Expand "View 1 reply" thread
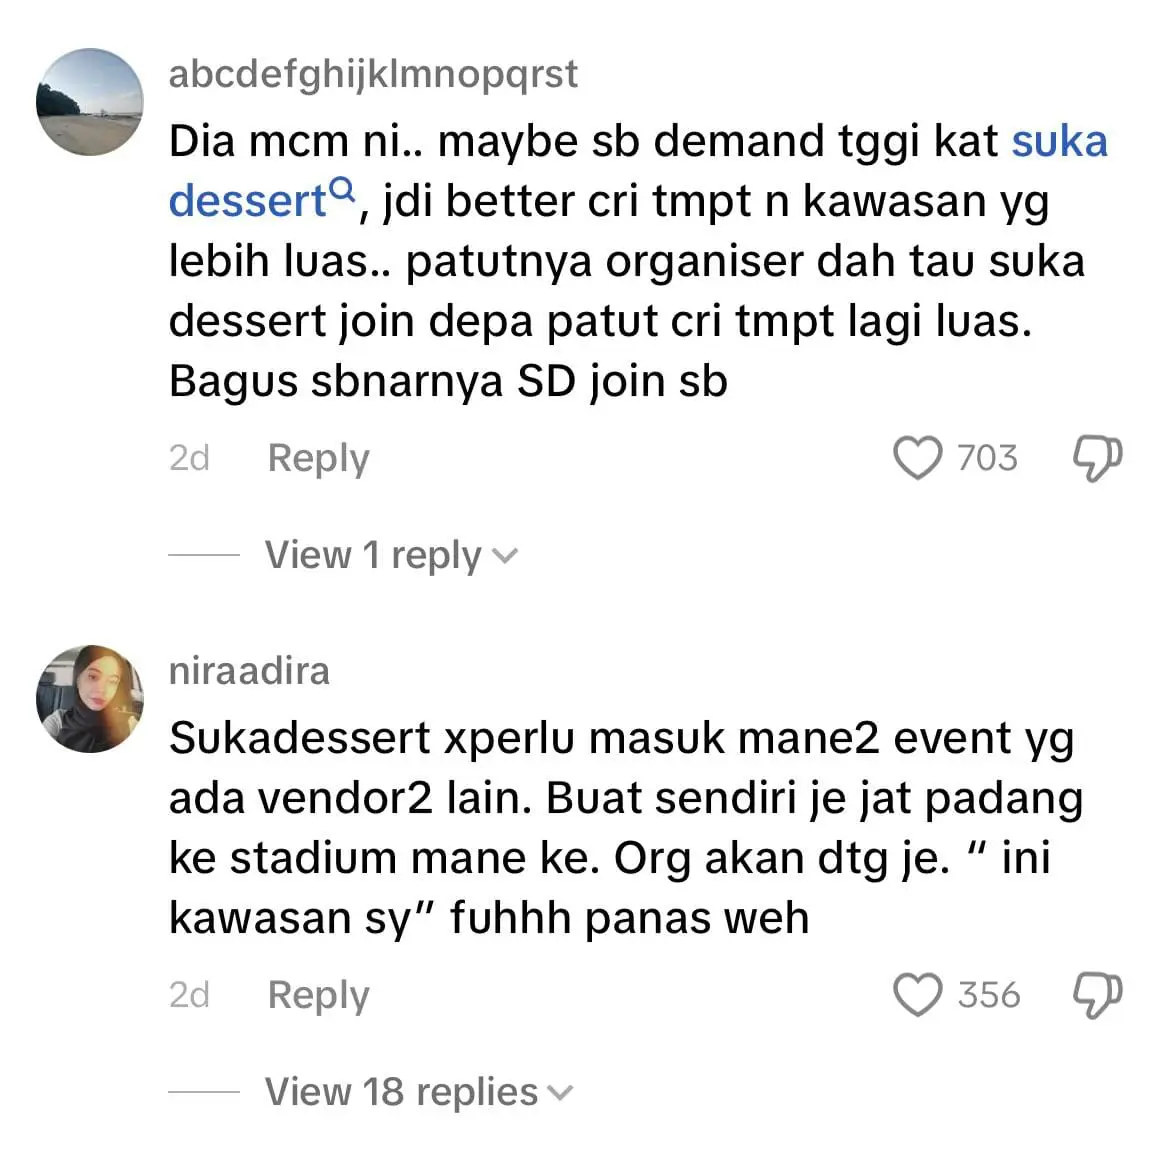 (x=372, y=555)
